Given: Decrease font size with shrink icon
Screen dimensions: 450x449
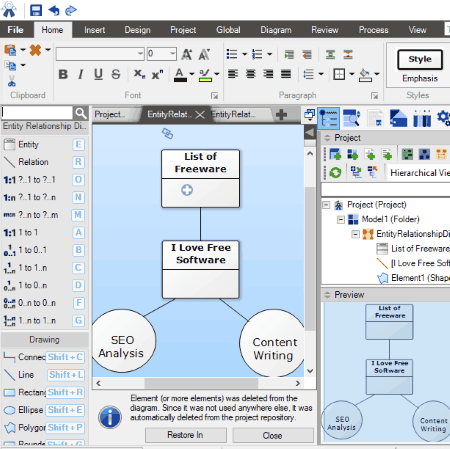Looking at the screenshot, I should tap(204, 54).
